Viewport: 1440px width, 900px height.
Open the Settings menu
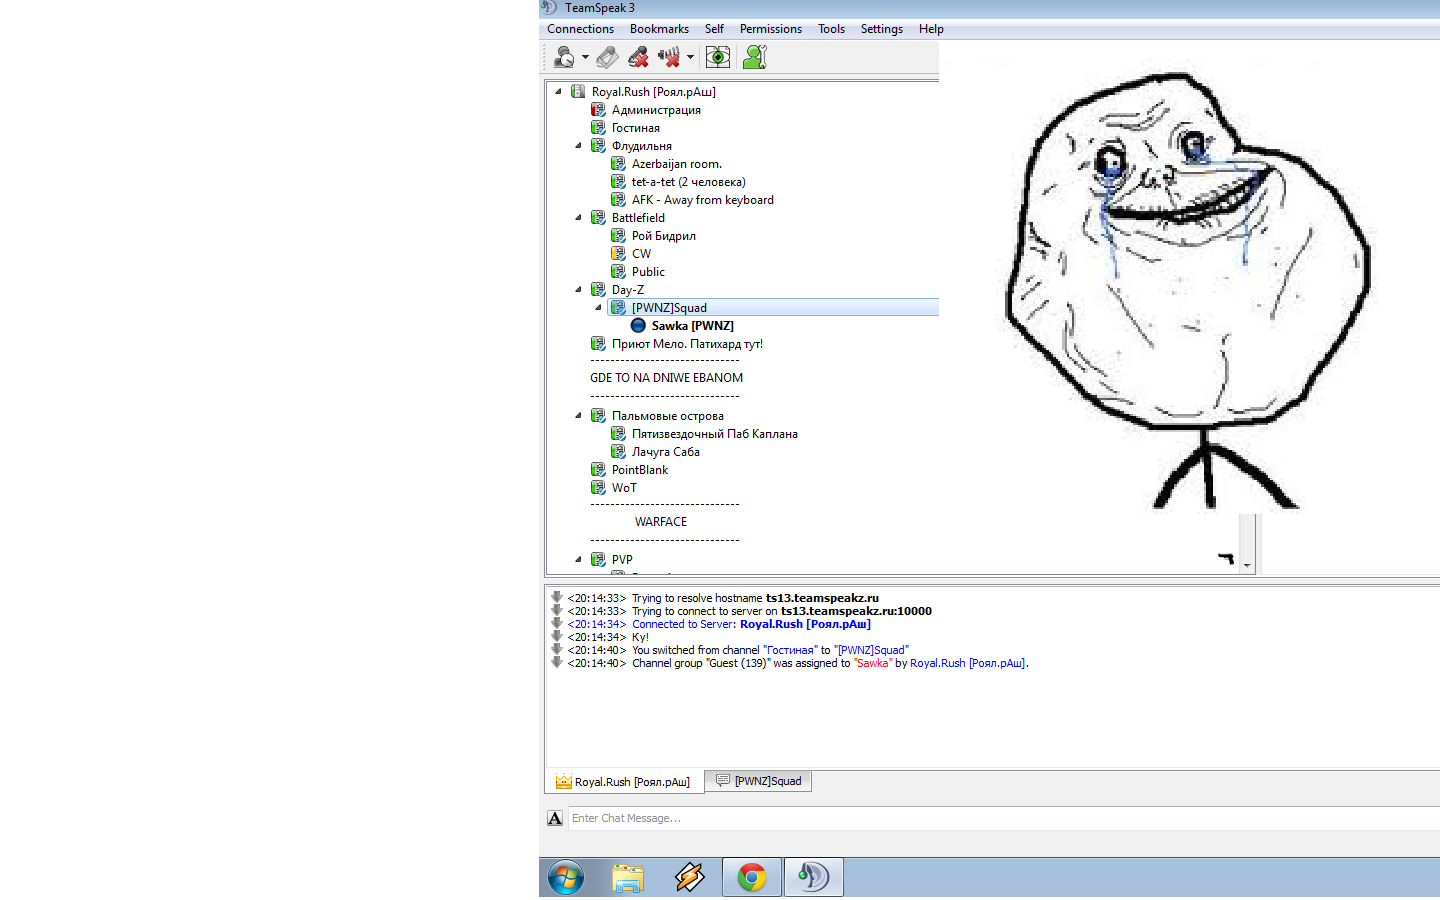tap(882, 29)
